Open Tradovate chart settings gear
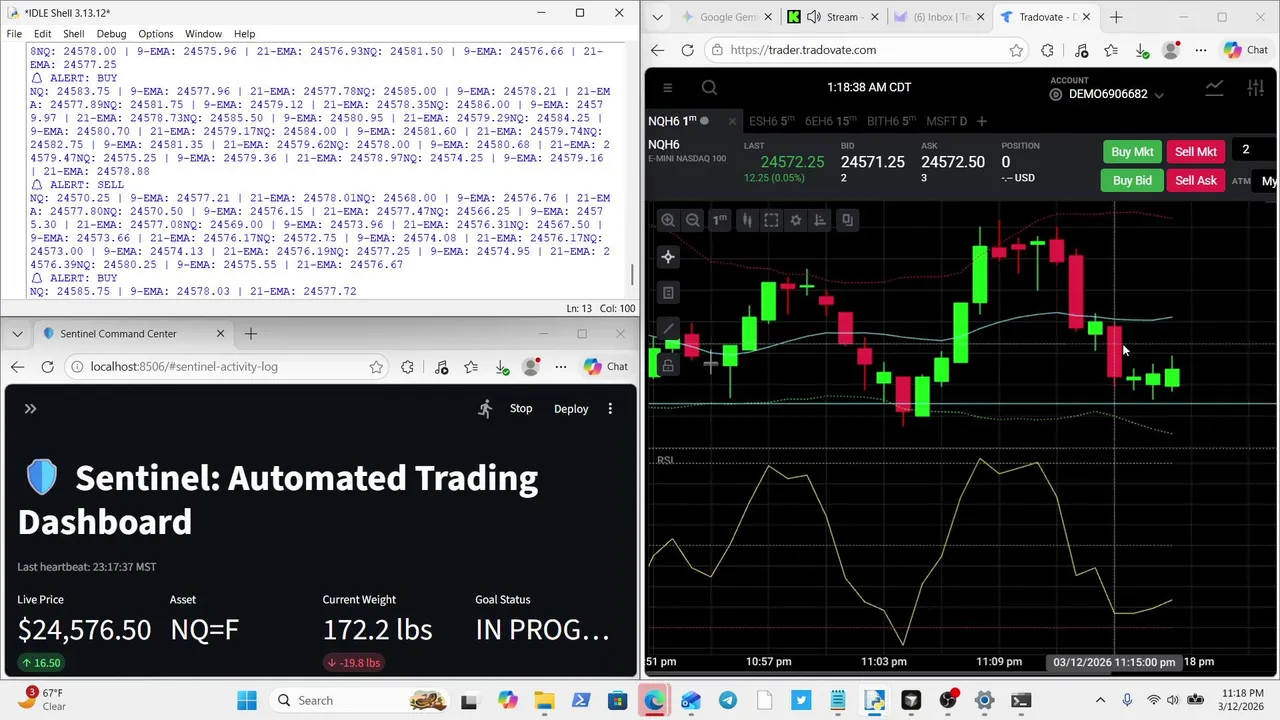Image resolution: width=1280 pixels, height=720 pixels. [x=796, y=220]
